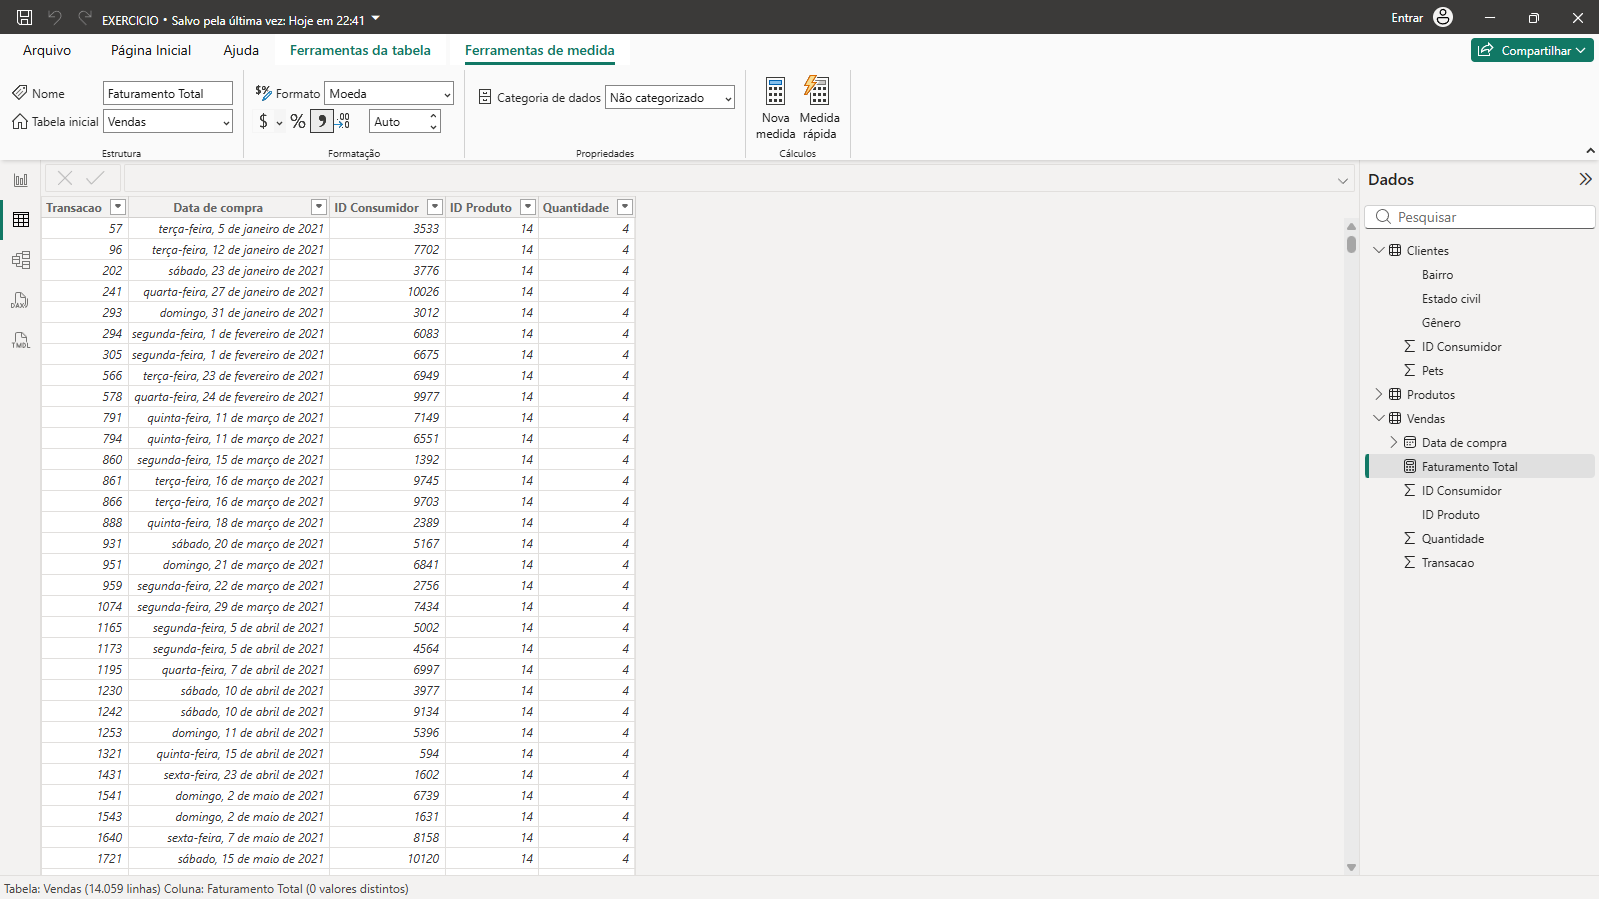
Task: Click the Data de compra calendar icon
Action: click(x=1410, y=442)
